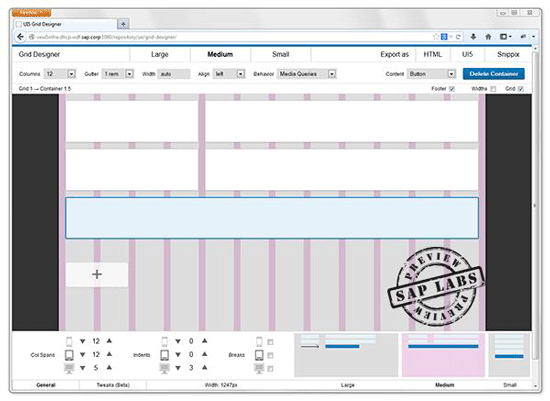Image resolution: width=550 pixels, height=401 pixels.
Task: Open the Align dropdown
Action: click(x=229, y=74)
